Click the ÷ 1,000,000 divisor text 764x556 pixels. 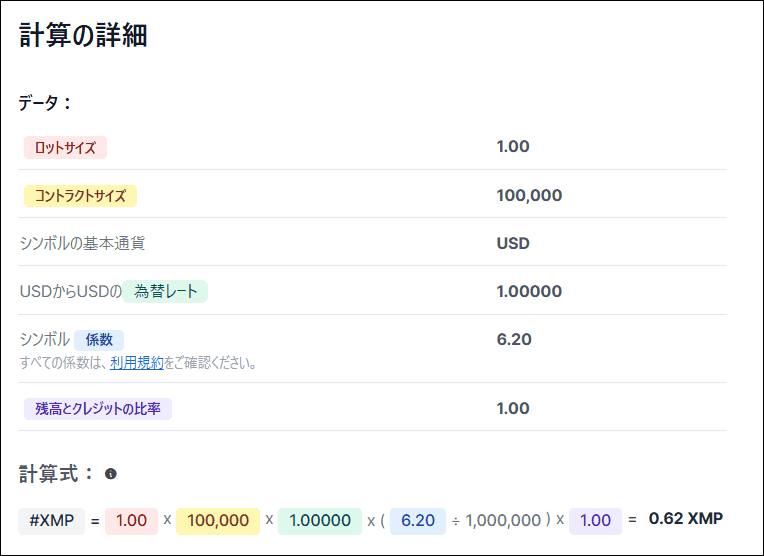click(x=498, y=521)
